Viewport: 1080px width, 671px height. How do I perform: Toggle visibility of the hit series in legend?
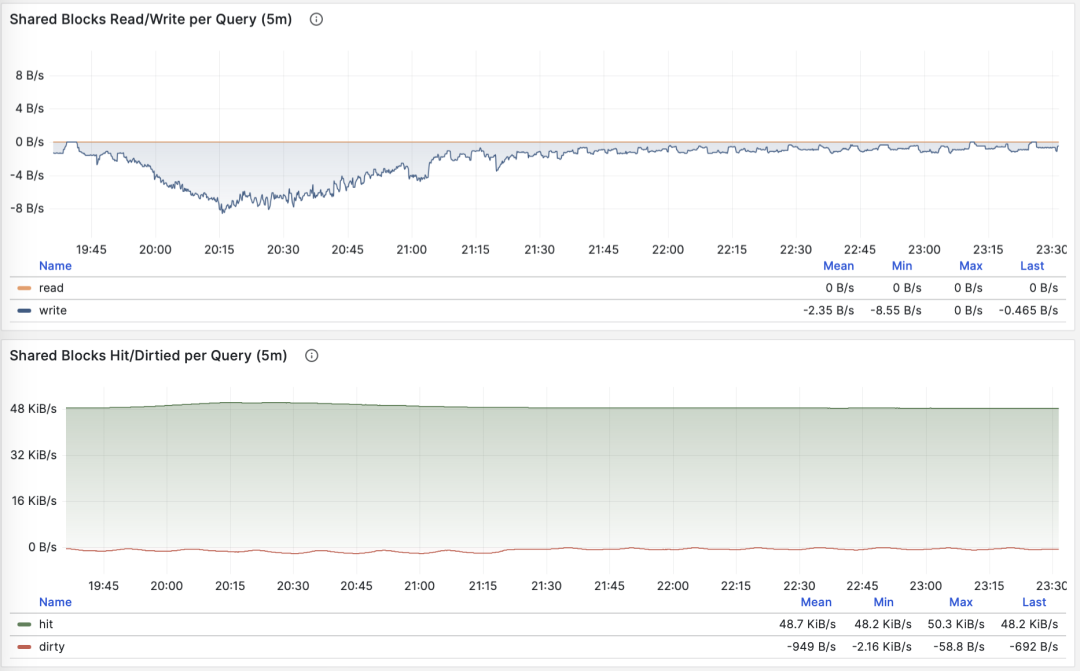(46, 624)
